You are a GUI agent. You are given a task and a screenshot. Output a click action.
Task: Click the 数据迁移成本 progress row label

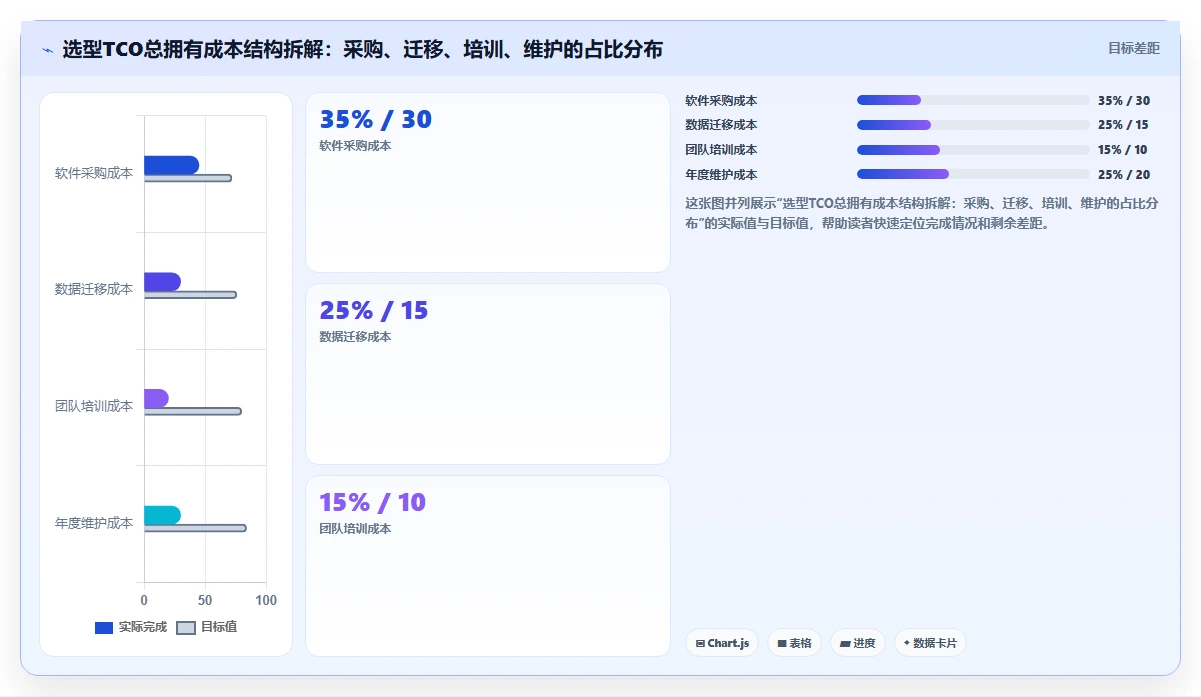[721, 125]
